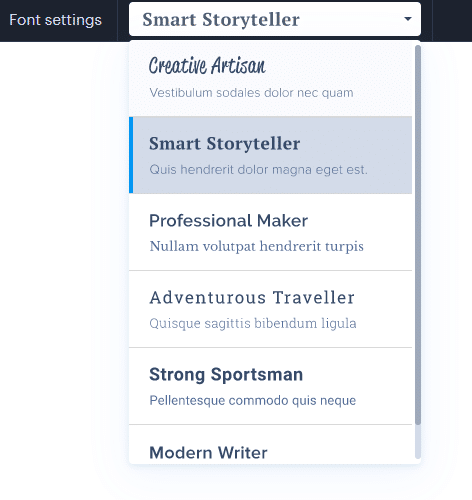This screenshot has height=500, width=472.
Task: Click the Nullam volutpat hendrerit turpis text
Action: (x=256, y=246)
